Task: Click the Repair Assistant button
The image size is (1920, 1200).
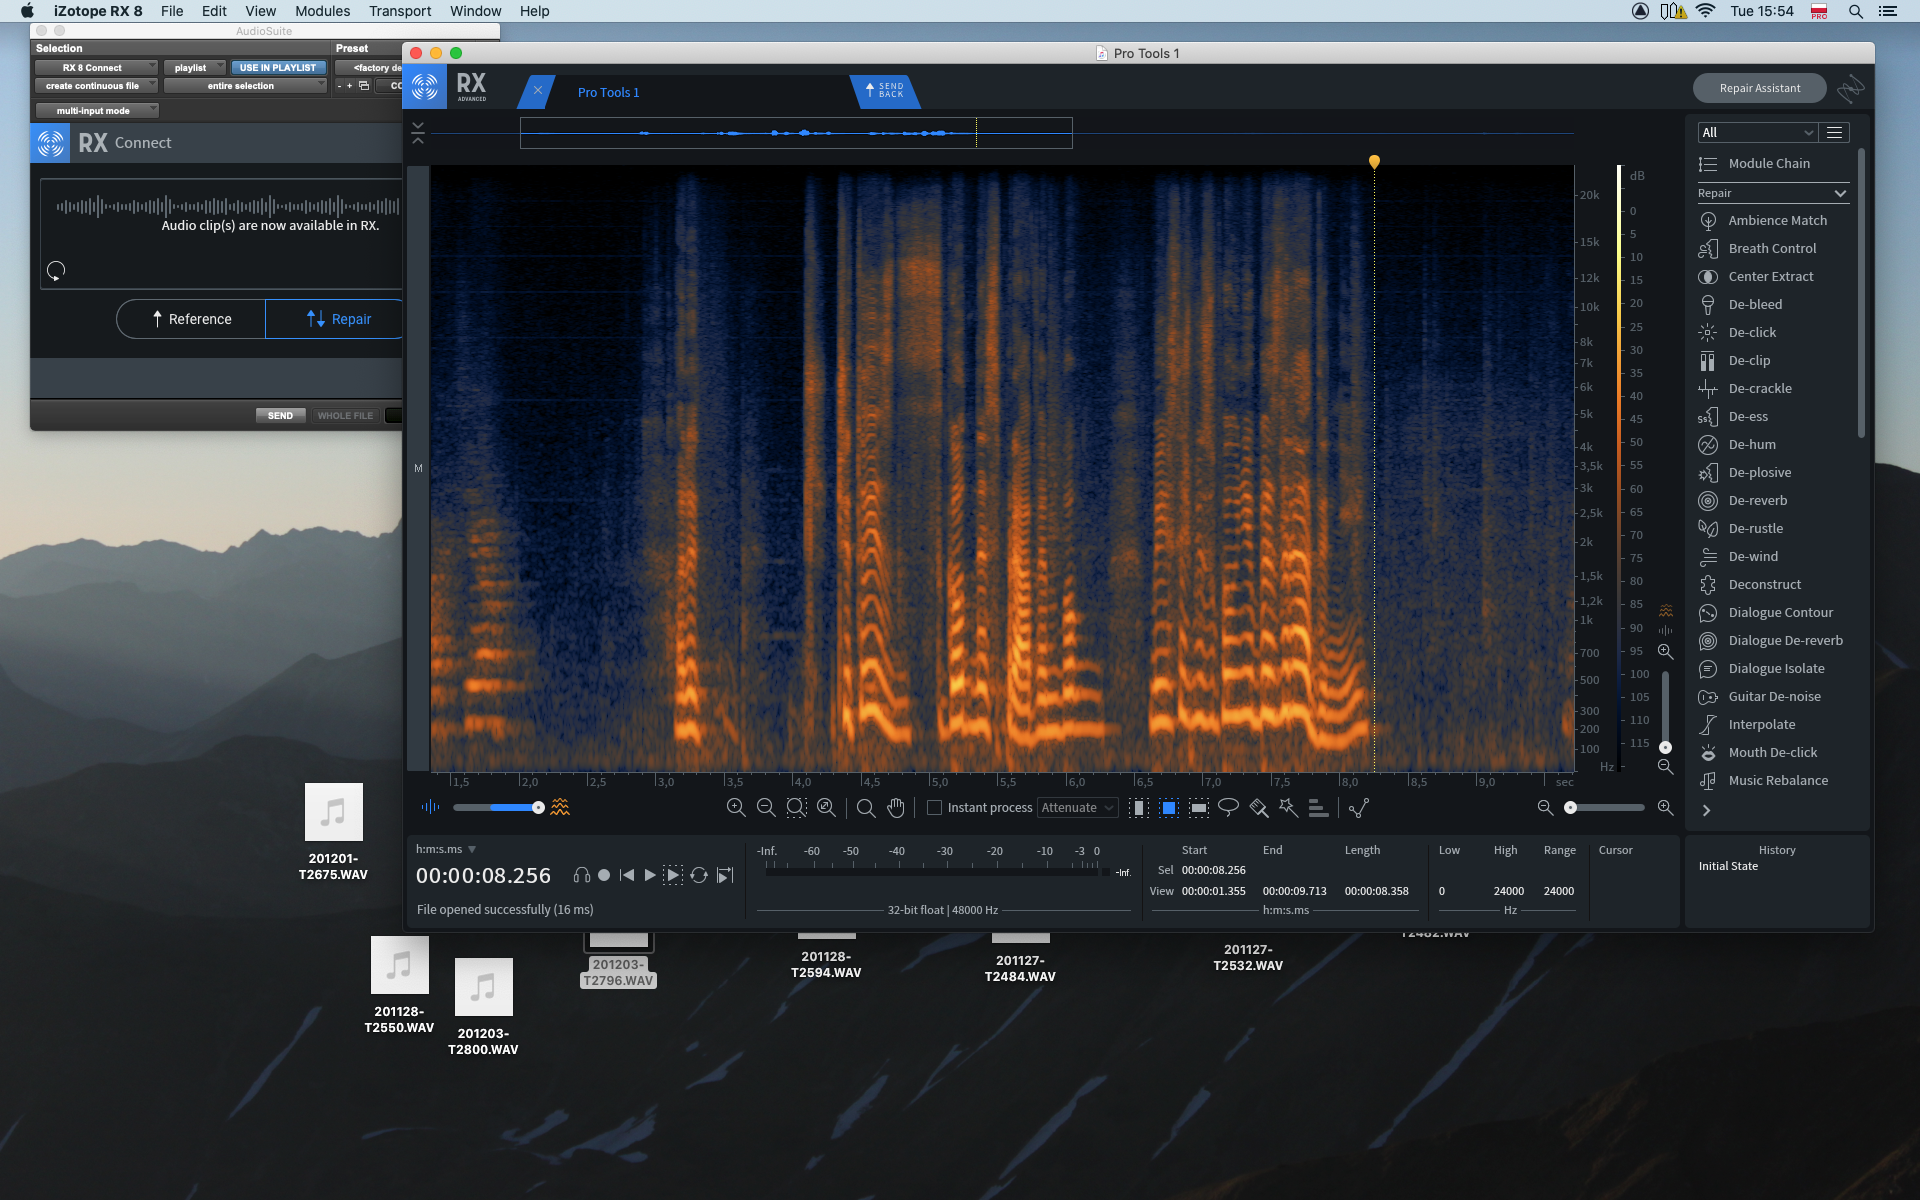Action: coord(1759,88)
